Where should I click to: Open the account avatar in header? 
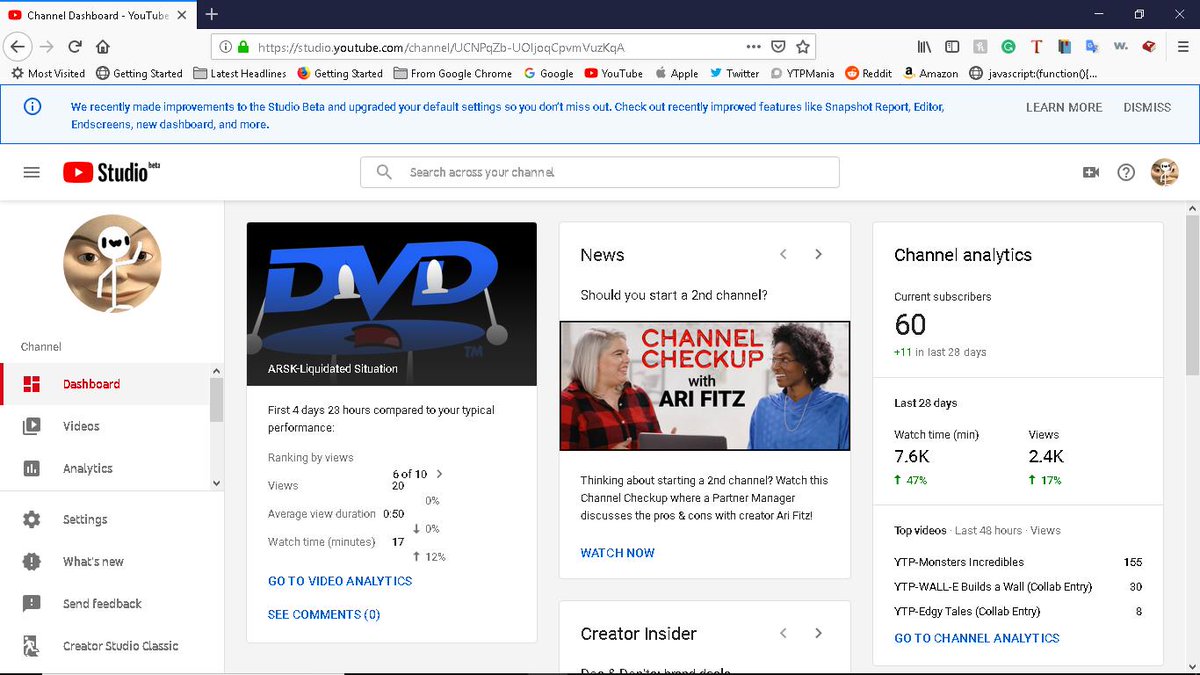pos(1165,172)
